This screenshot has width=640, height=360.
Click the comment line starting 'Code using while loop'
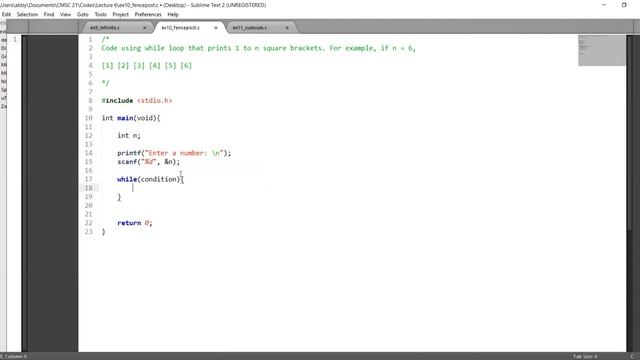click(x=258, y=48)
